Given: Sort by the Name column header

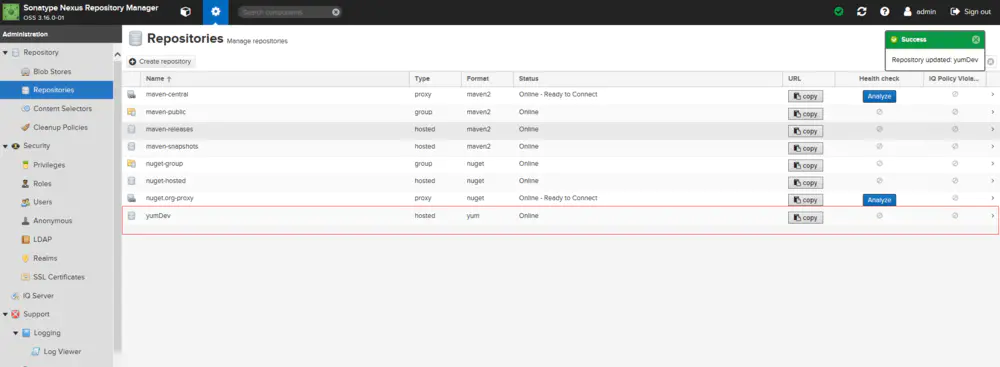Looking at the screenshot, I should coord(275,79).
